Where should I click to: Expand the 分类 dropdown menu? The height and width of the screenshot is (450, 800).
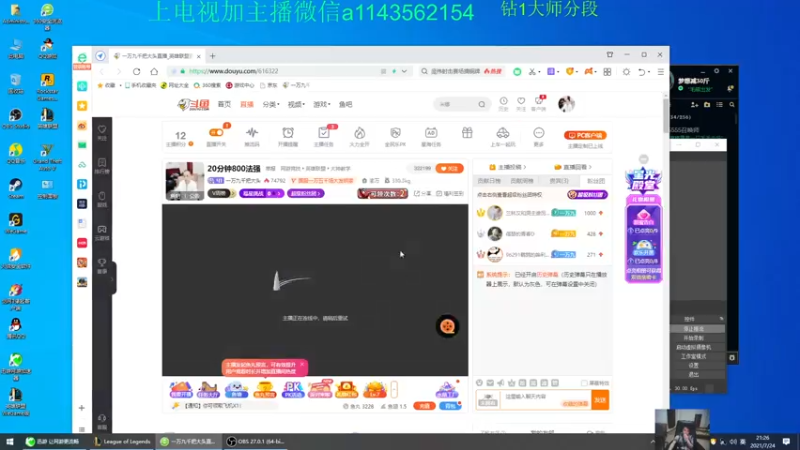pos(270,104)
